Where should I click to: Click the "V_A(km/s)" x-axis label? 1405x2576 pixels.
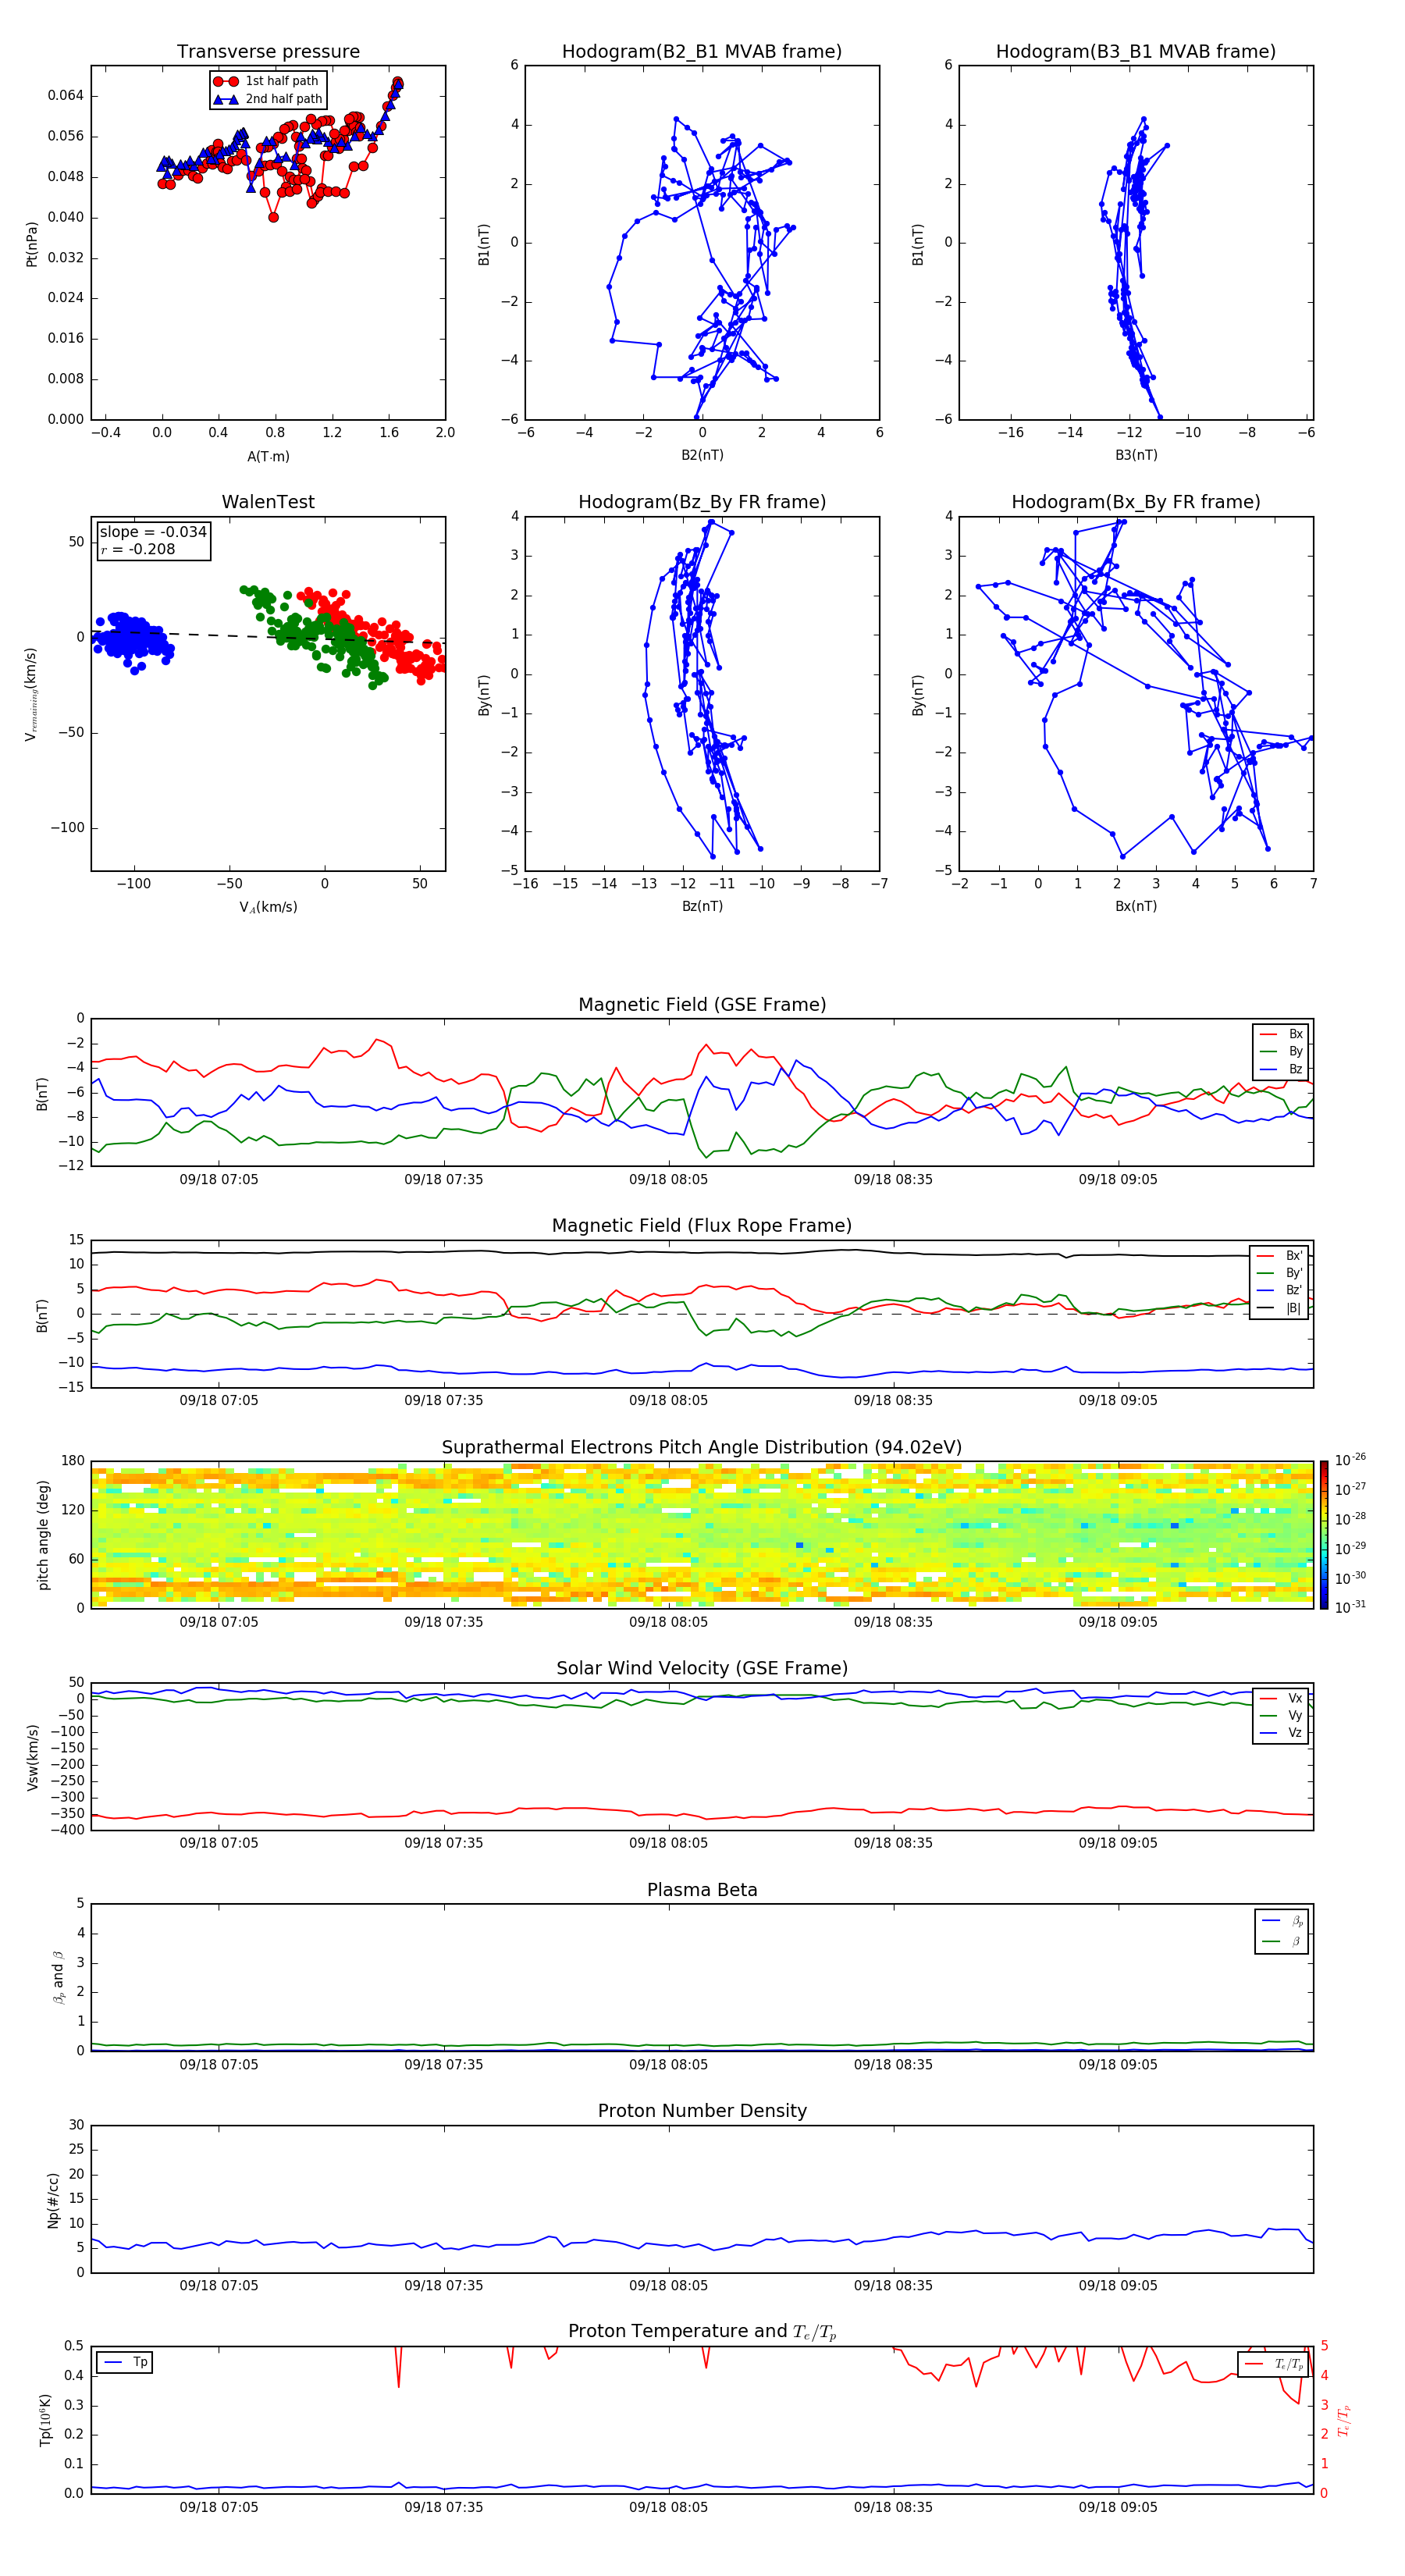(x=268, y=907)
